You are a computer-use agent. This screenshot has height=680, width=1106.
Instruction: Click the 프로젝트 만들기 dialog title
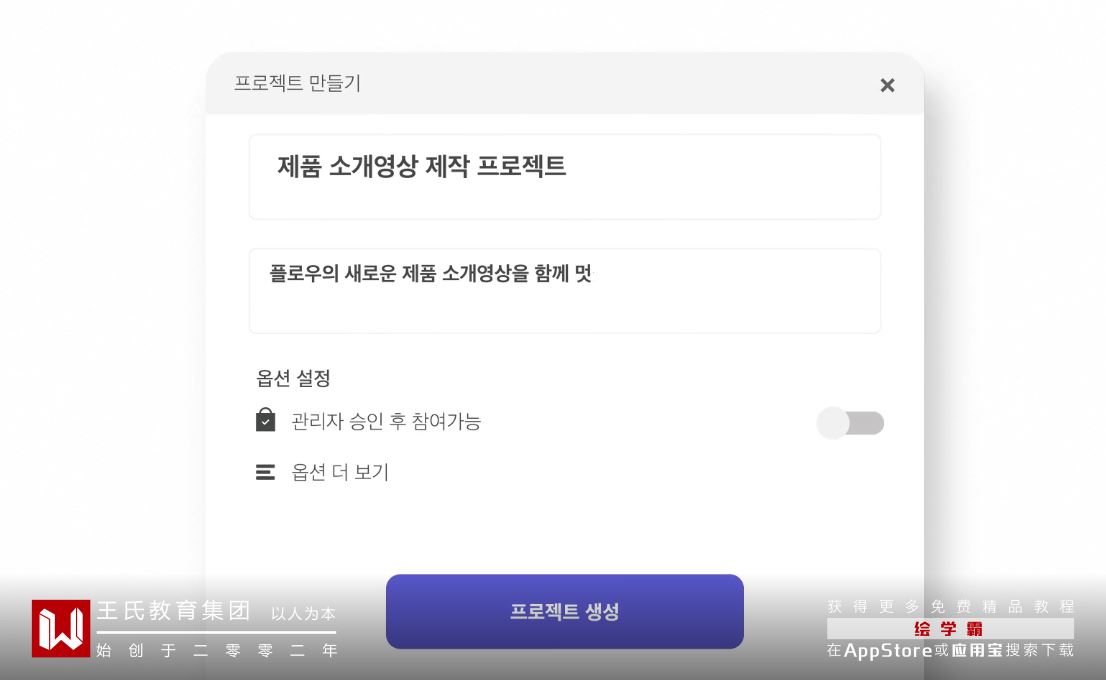[x=297, y=84]
